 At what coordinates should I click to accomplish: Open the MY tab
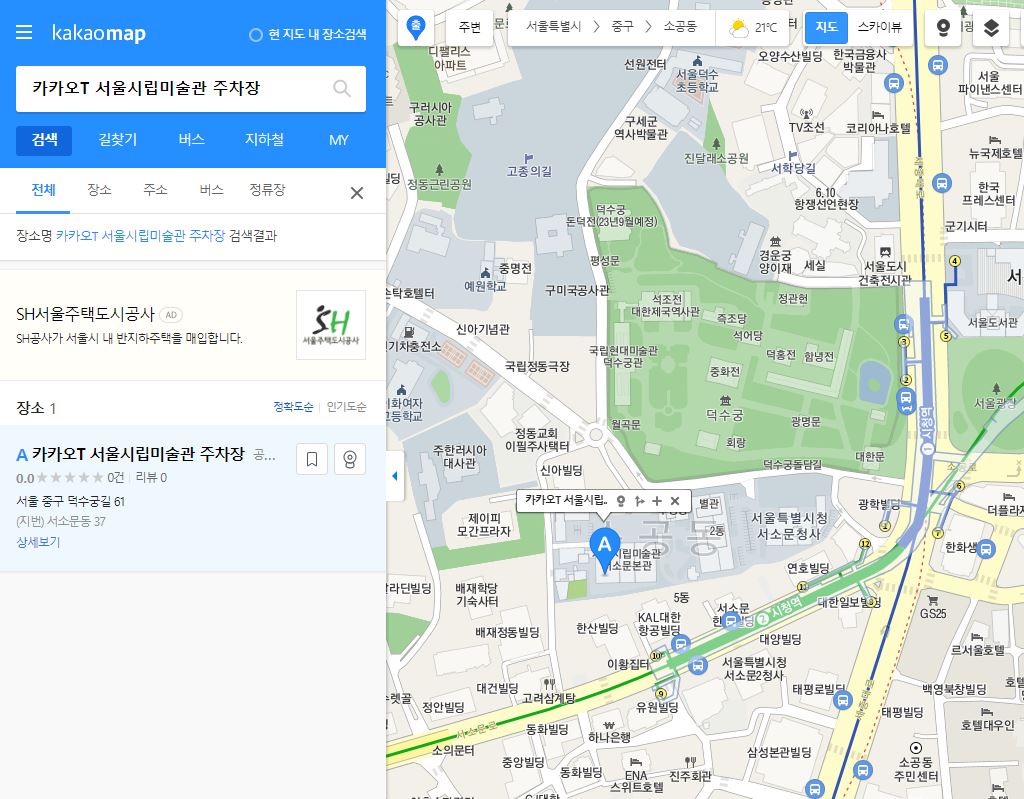[x=338, y=140]
